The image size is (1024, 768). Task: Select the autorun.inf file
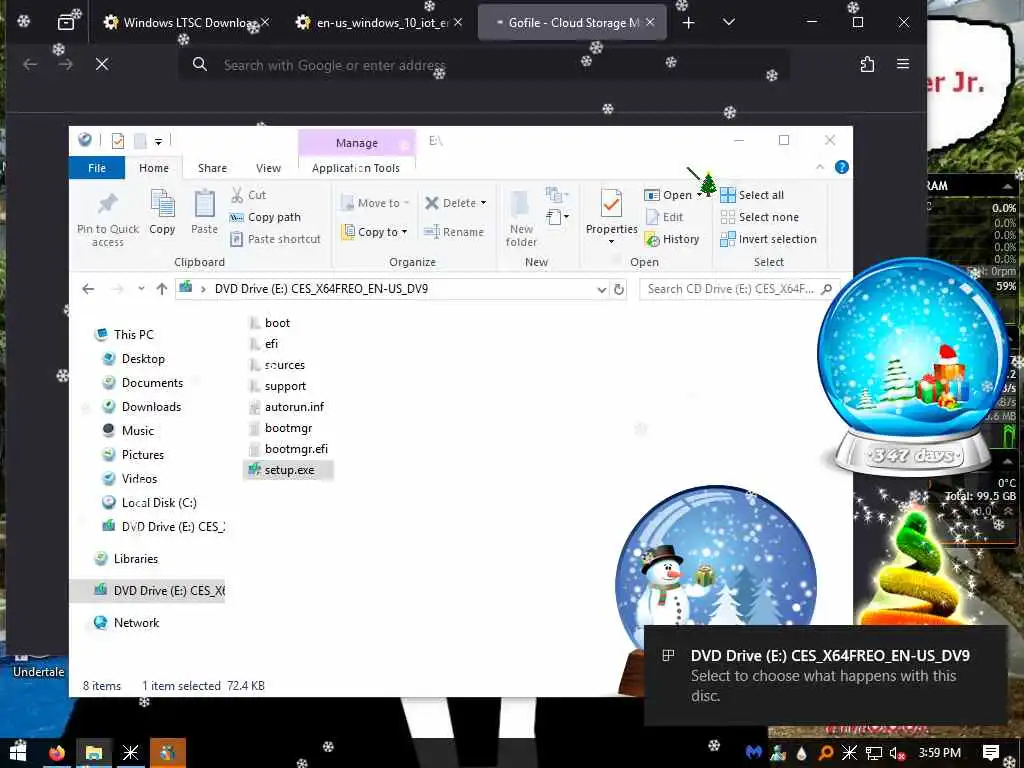pos(286,407)
